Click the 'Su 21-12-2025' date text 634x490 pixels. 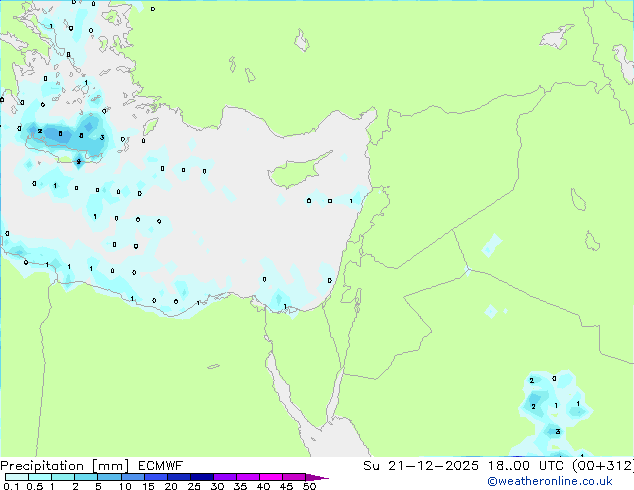tap(421, 466)
